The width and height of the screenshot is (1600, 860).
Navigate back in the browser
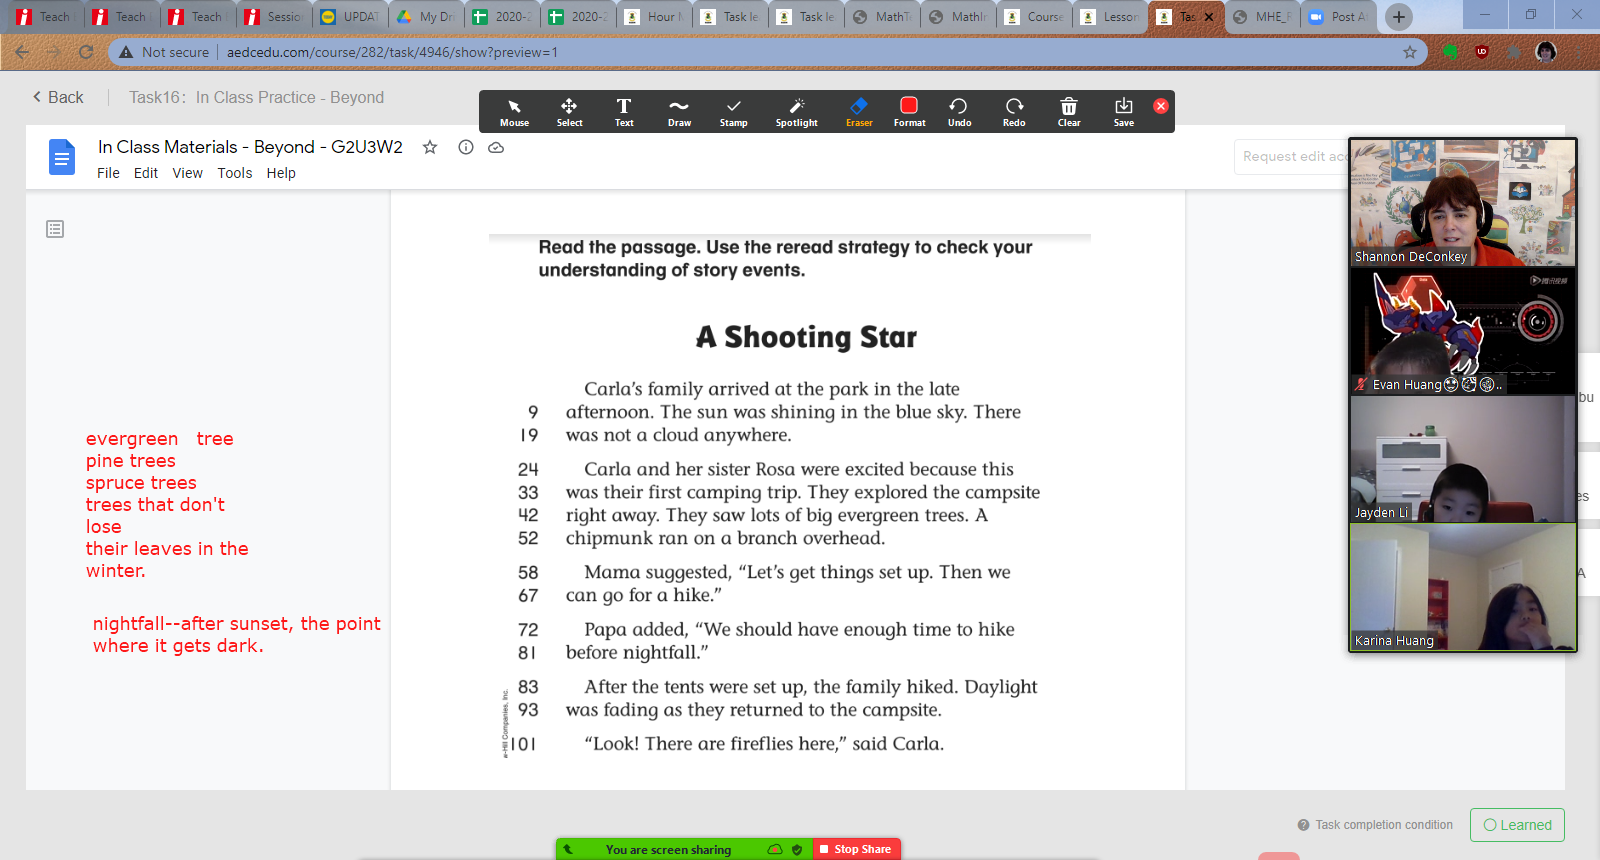pyautogui.click(x=22, y=52)
